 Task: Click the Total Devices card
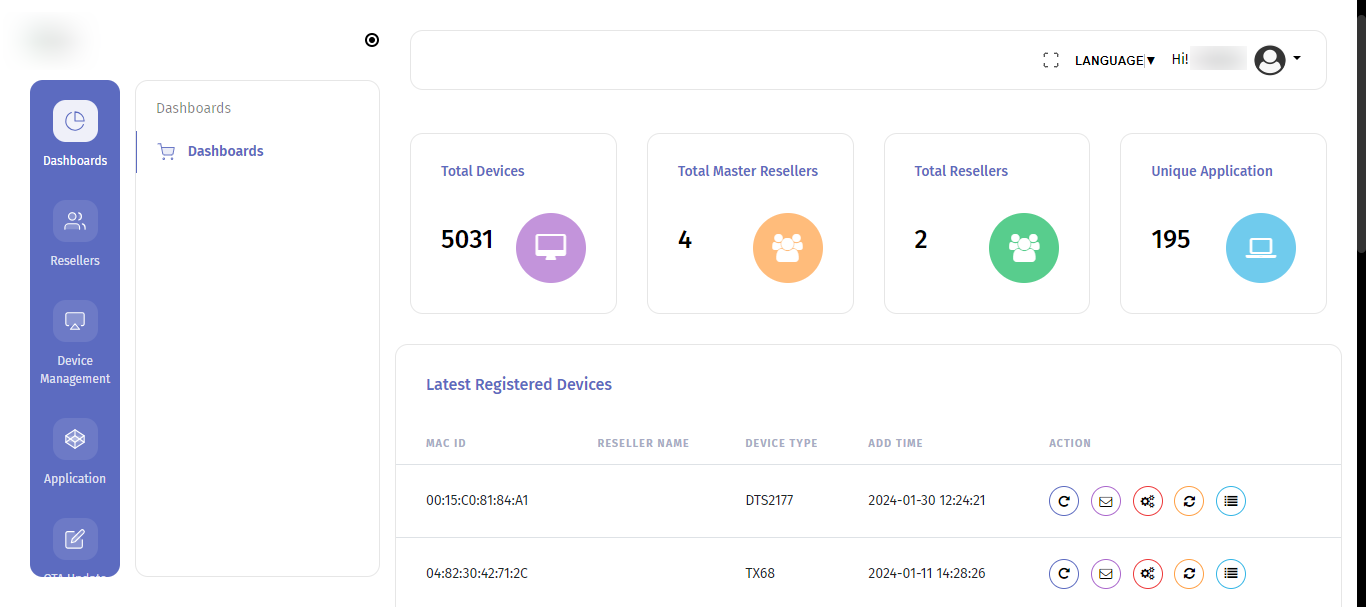pos(513,224)
